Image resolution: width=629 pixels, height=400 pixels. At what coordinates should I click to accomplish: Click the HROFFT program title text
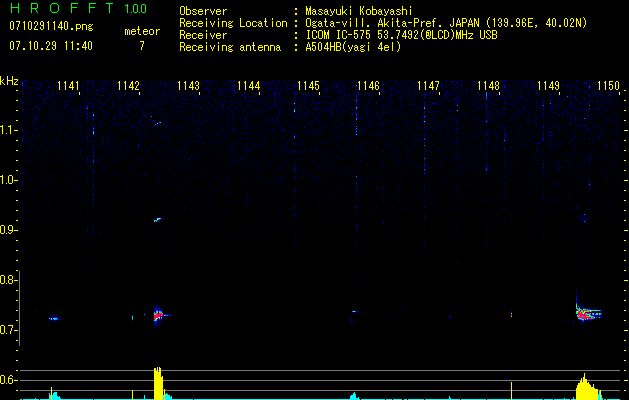point(62,8)
